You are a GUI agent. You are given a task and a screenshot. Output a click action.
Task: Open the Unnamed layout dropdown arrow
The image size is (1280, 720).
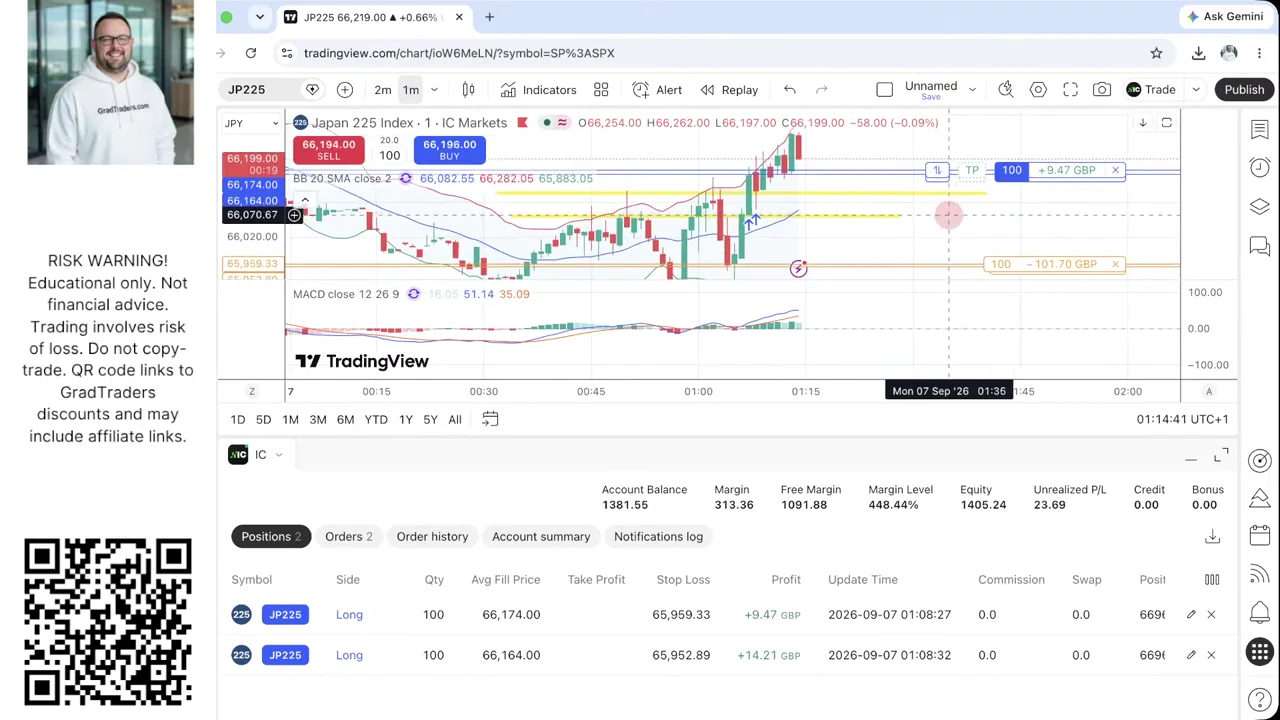click(972, 90)
